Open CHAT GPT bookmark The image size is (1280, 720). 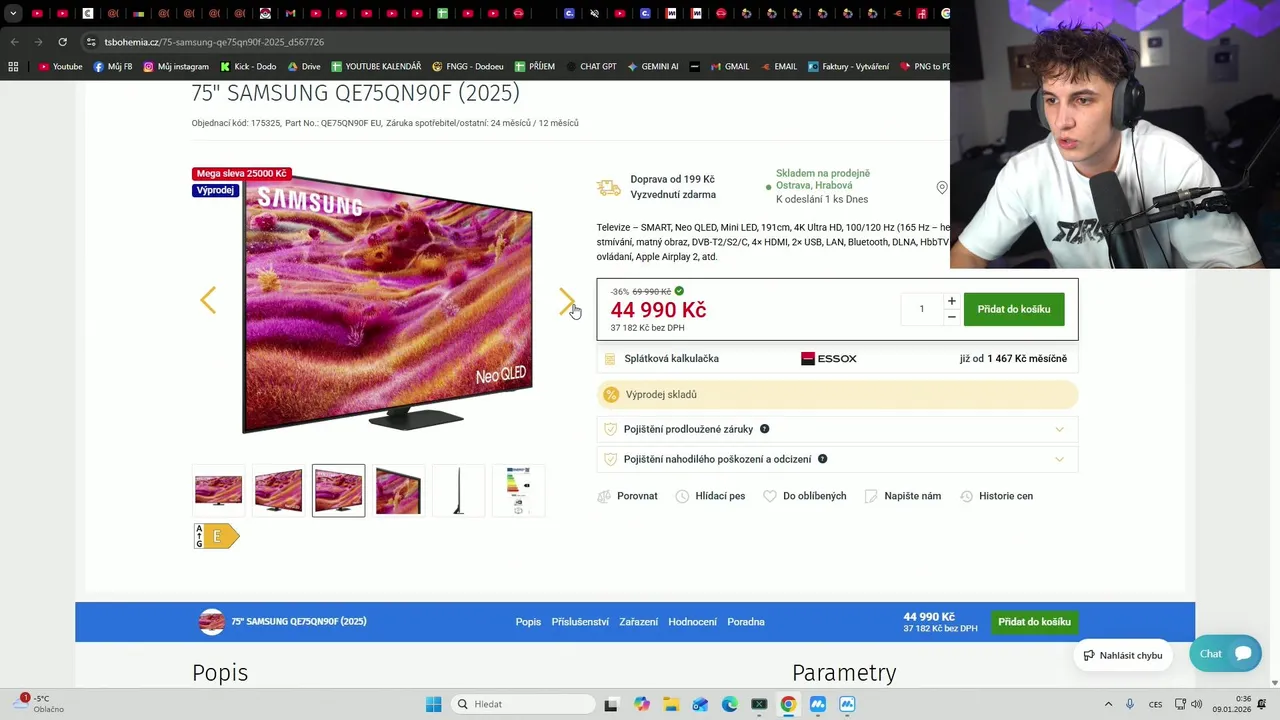[x=590, y=67]
